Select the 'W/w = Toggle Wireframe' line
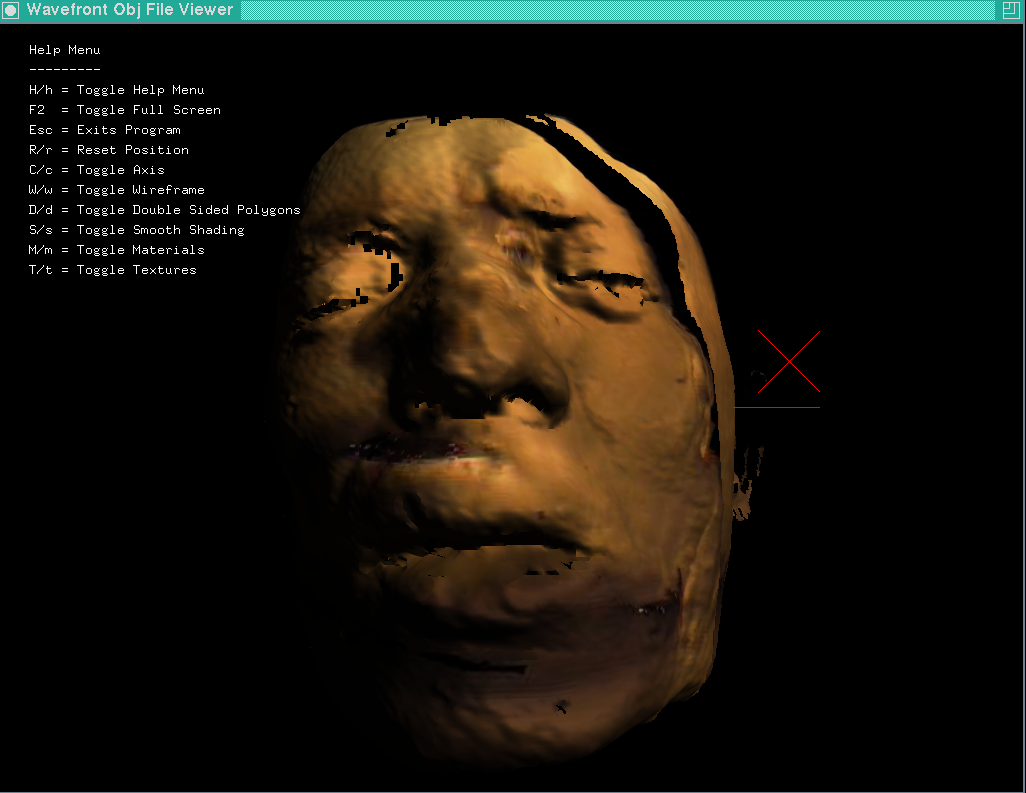The width and height of the screenshot is (1026, 793). coord(116,190)
